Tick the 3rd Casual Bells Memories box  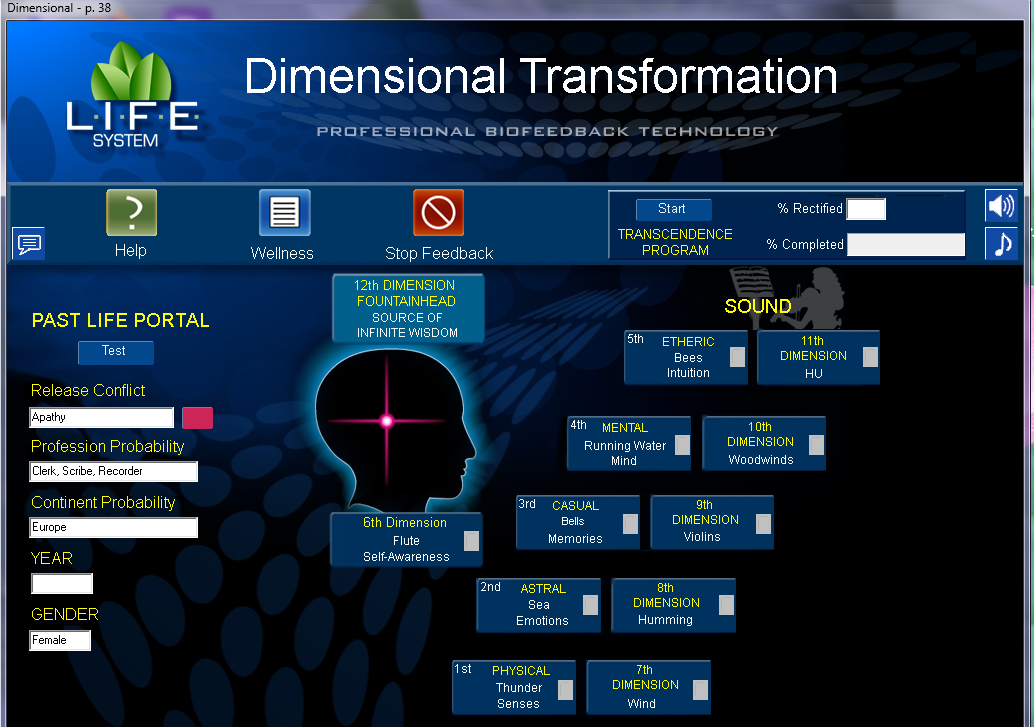630,524
